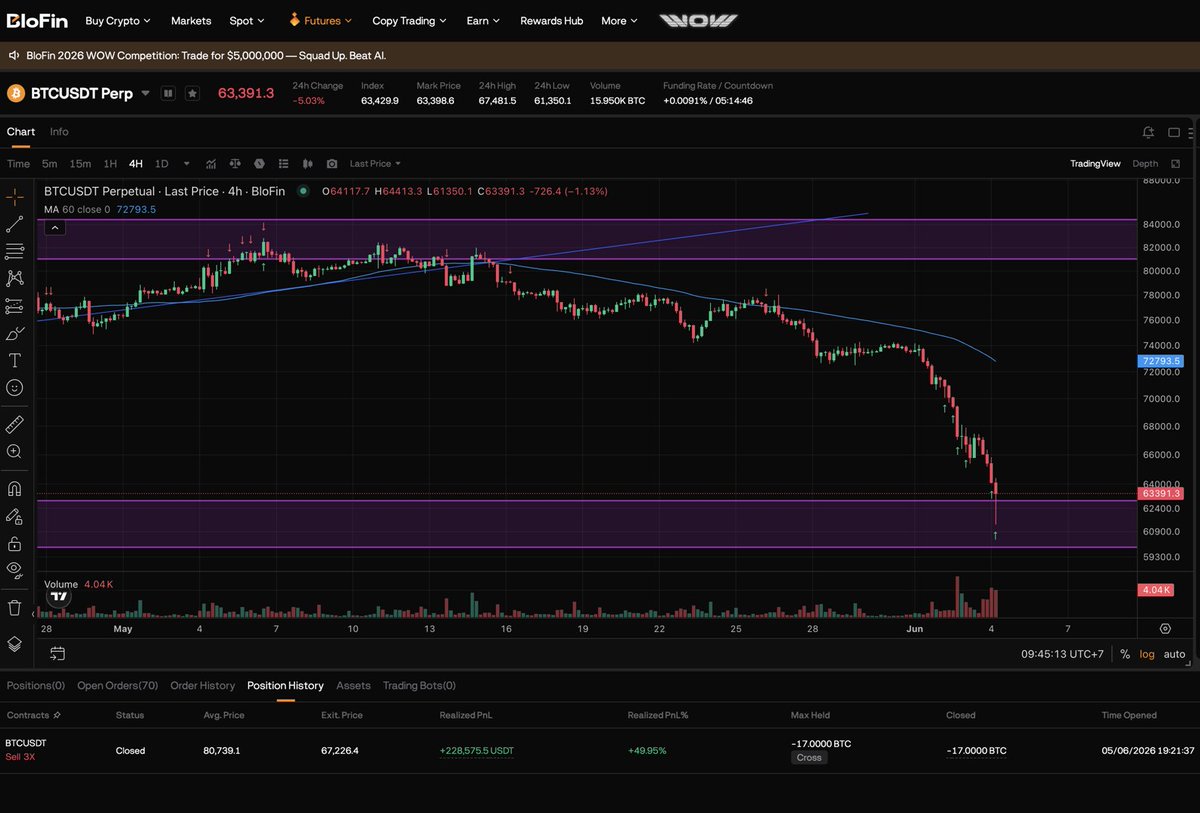The height and width of the screenshot is (813, 1200).
Task: Change candlestick chart style icon
Action: point(308,164)
